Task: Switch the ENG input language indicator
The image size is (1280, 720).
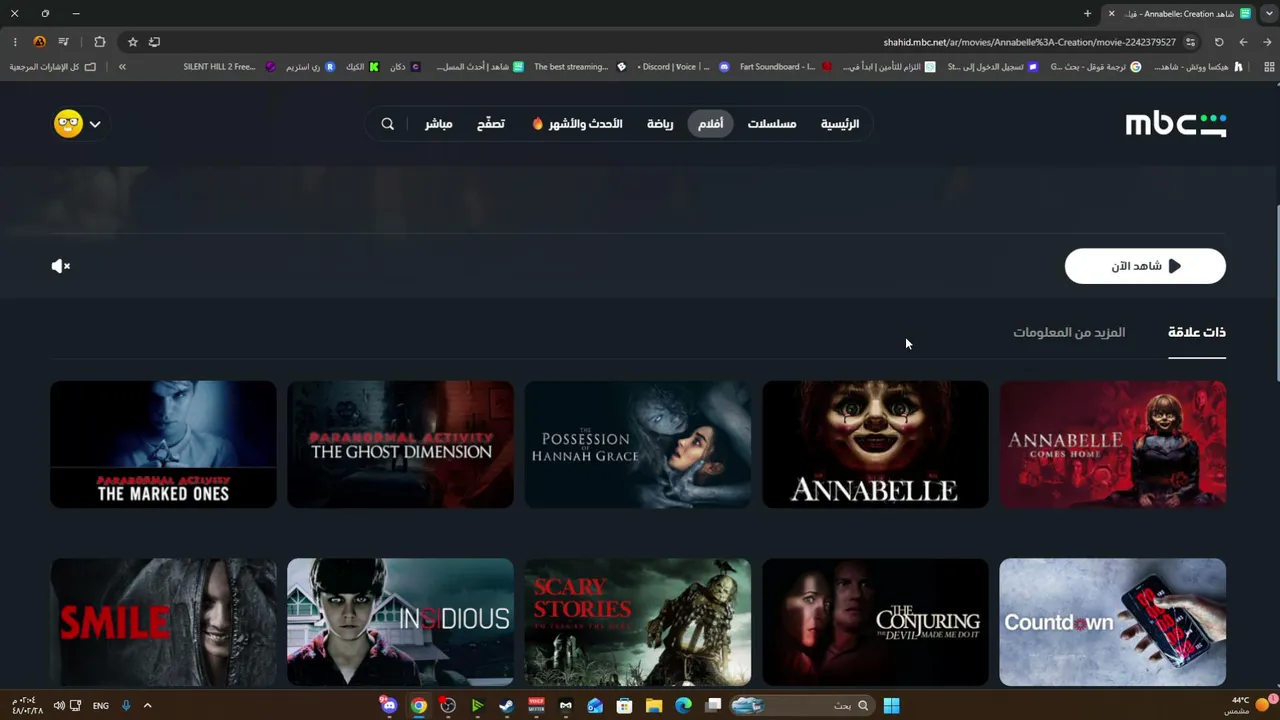Action: tap(101, 706)
